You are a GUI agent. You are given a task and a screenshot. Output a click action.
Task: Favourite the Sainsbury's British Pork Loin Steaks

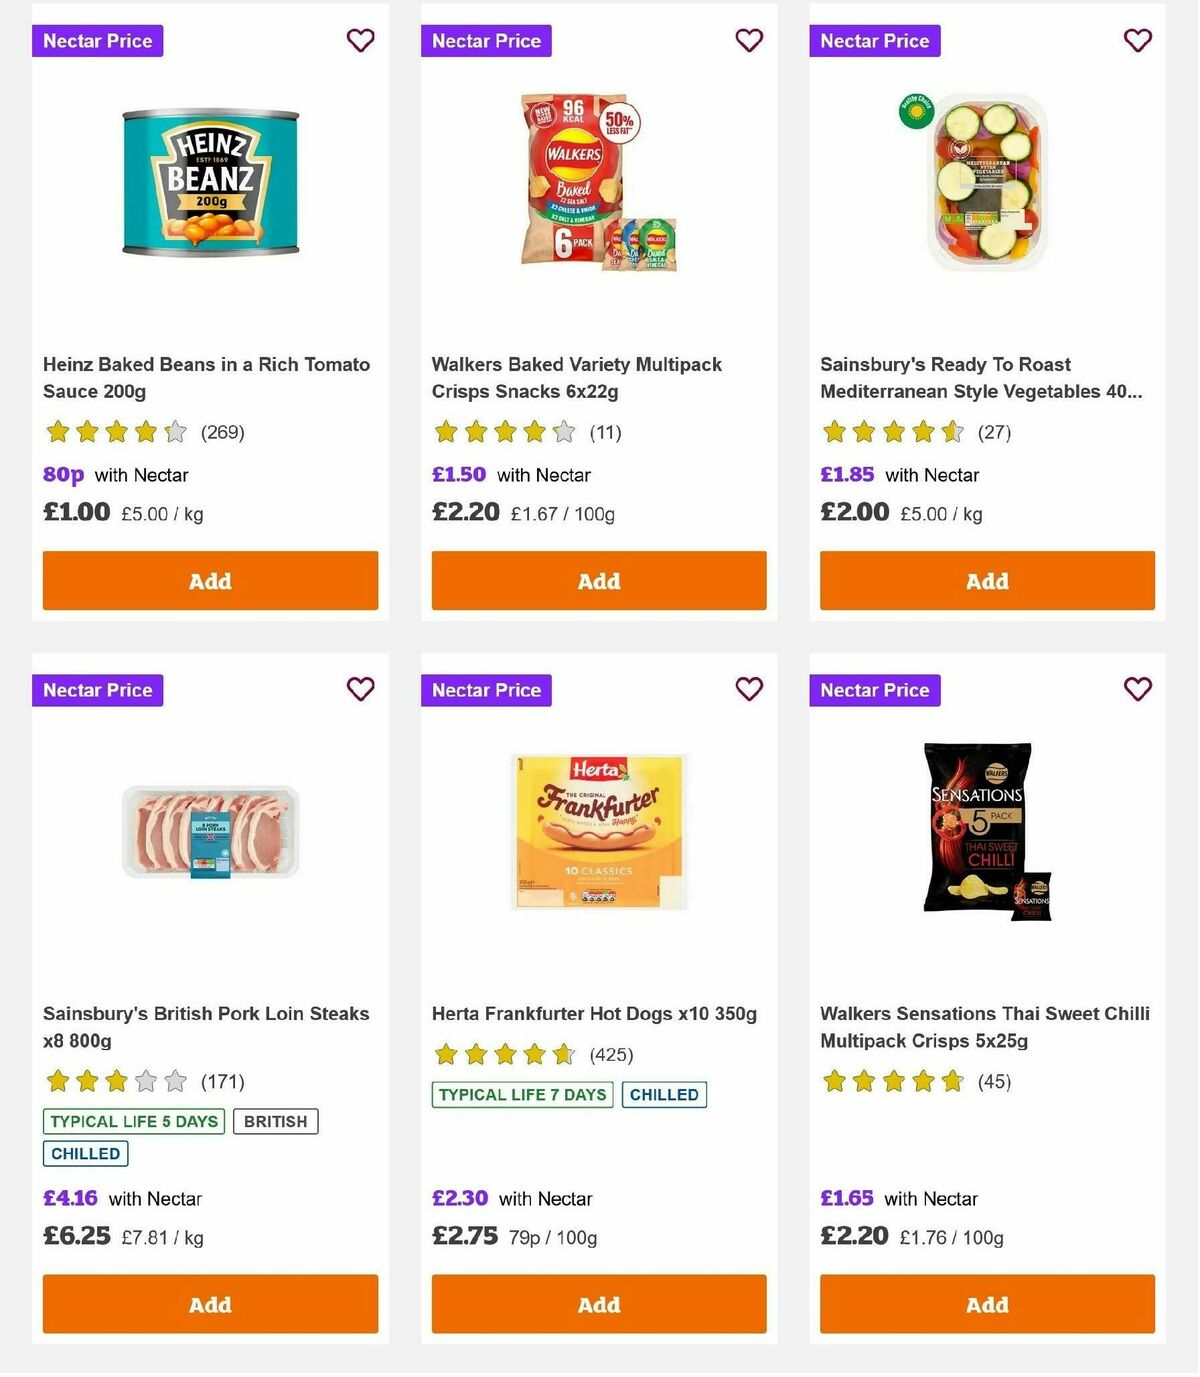(360, 689)
